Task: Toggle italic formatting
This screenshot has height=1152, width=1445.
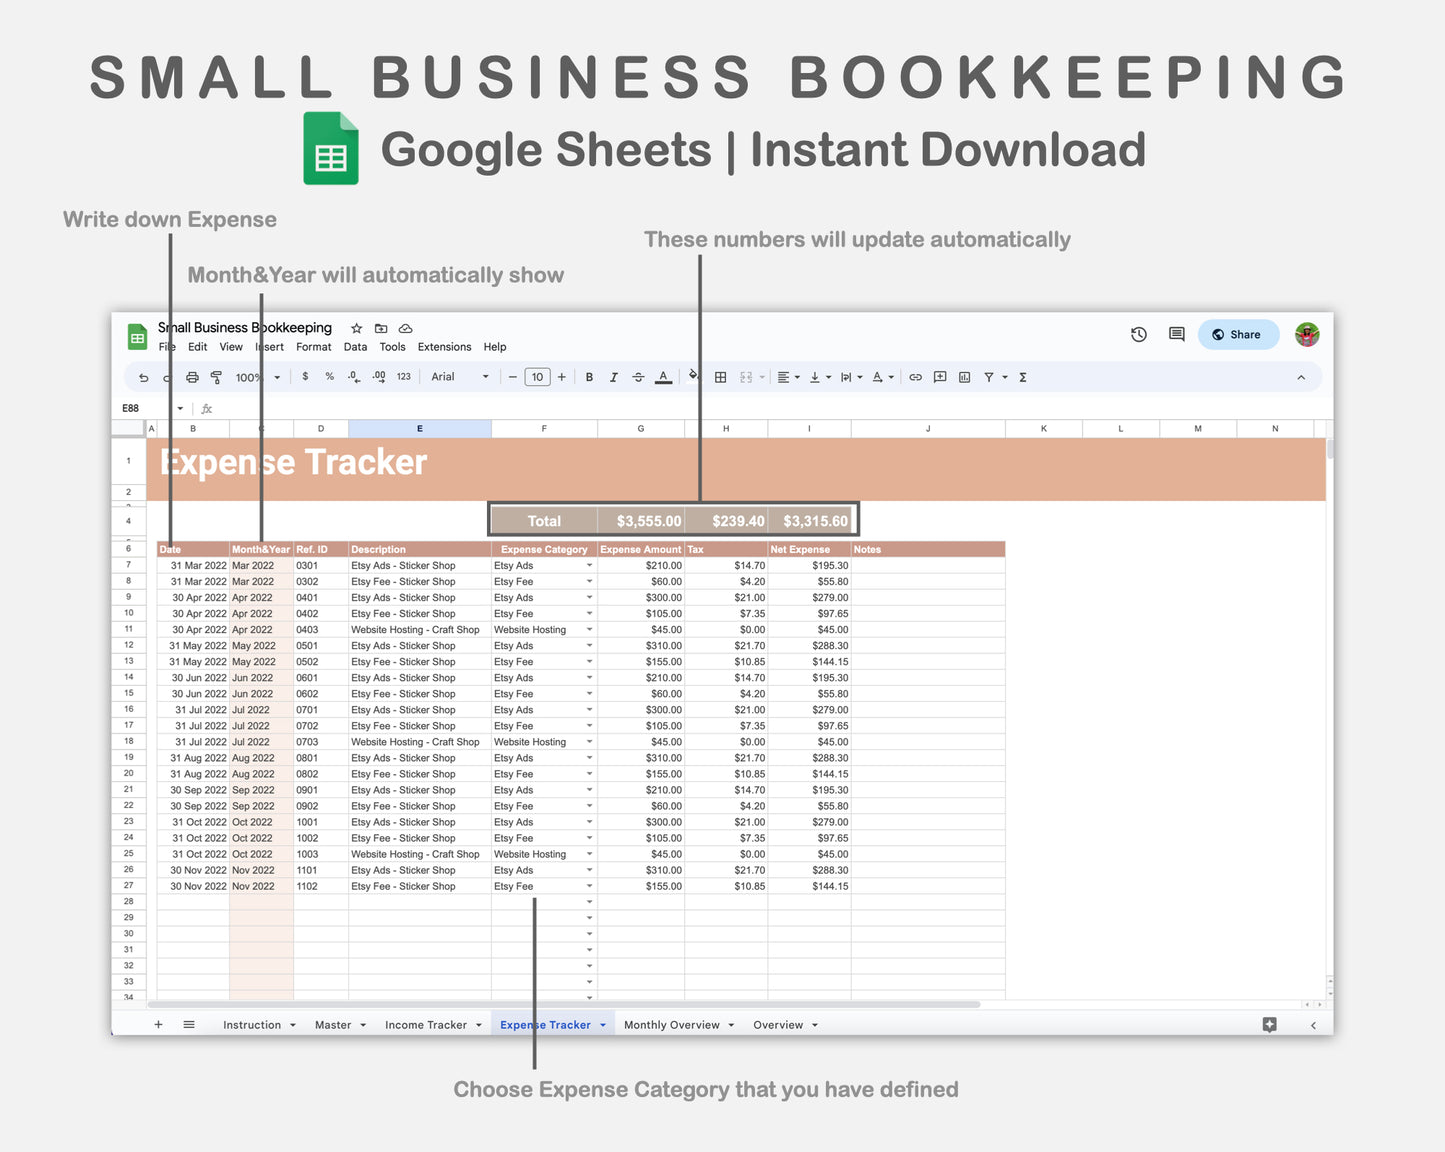Action: click(614, 377)
